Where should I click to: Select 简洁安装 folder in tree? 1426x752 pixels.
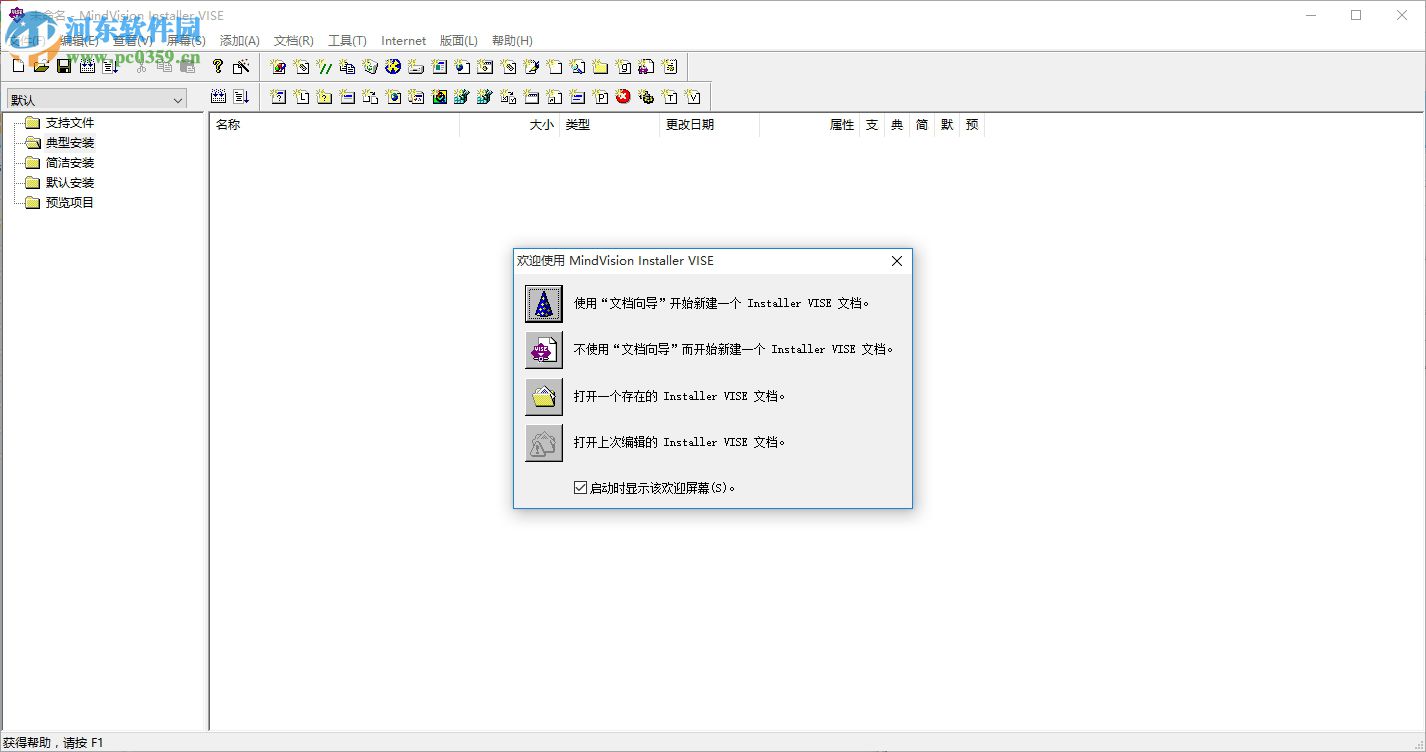click(x=70, y=163)
